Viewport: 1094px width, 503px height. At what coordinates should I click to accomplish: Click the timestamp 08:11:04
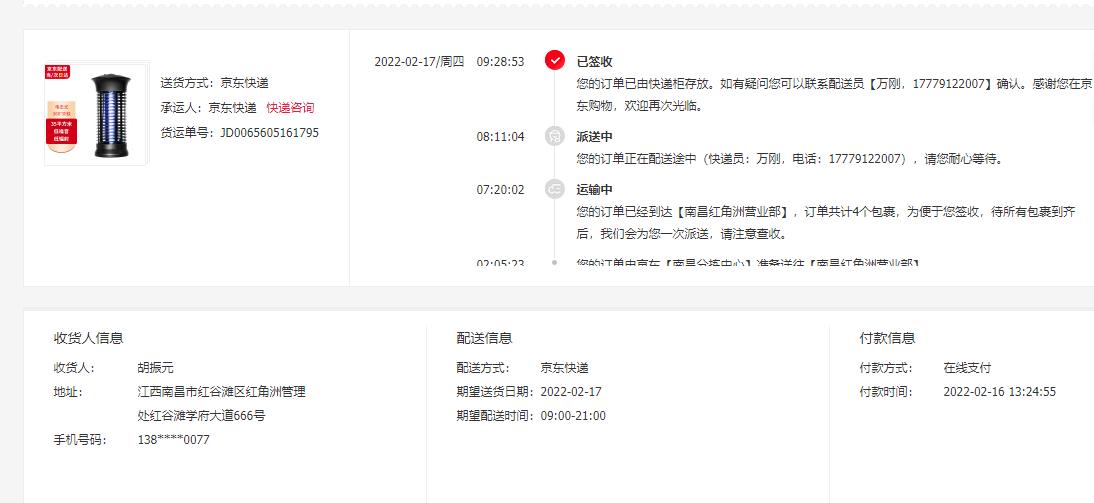coord(500,137)
